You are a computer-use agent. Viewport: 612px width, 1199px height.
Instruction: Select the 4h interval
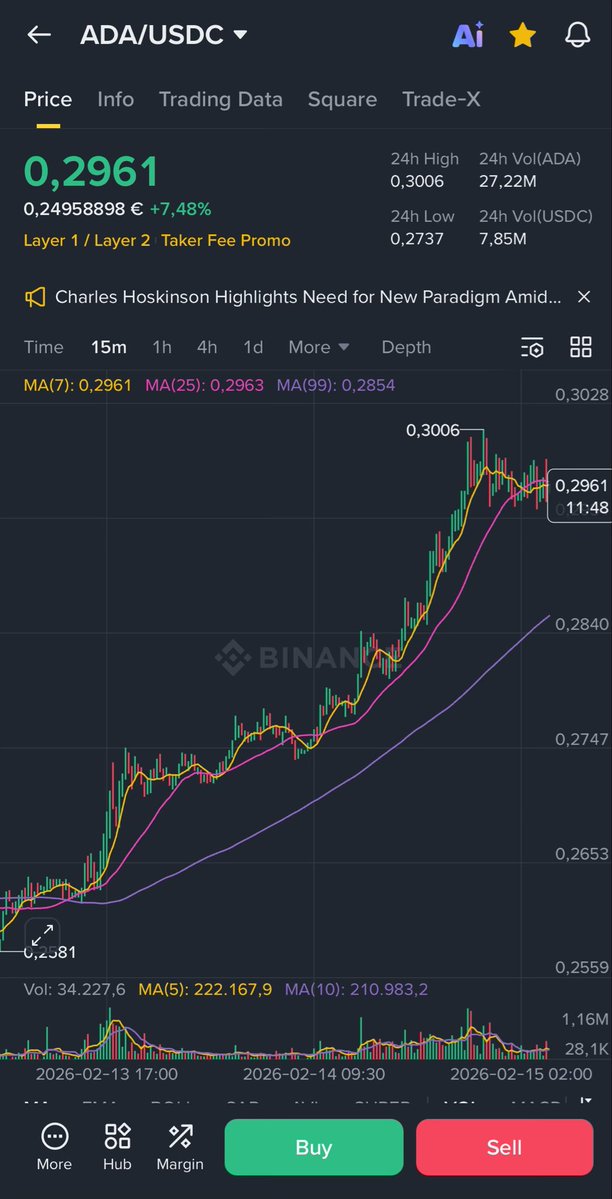[207, 347]
